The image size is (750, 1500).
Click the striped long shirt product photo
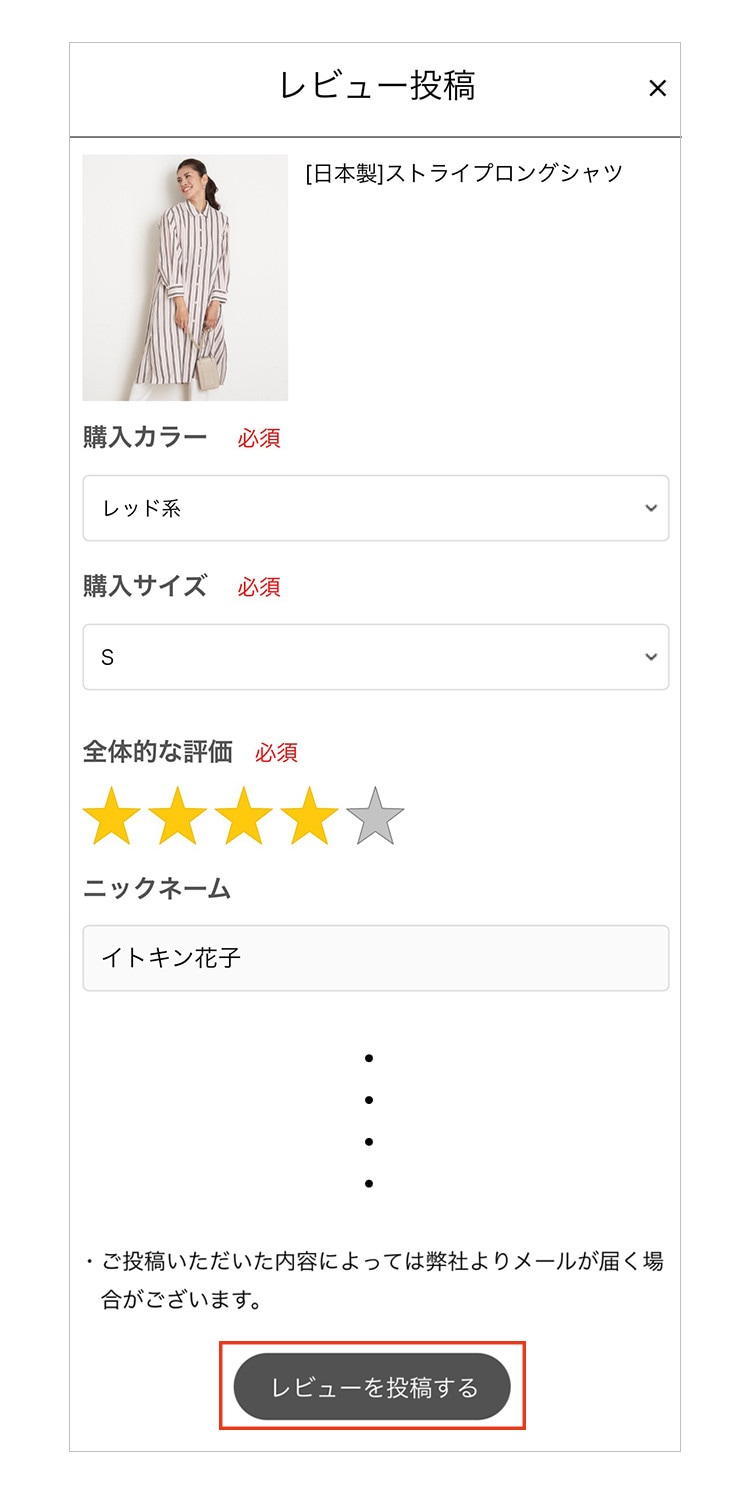click(185, 278)
